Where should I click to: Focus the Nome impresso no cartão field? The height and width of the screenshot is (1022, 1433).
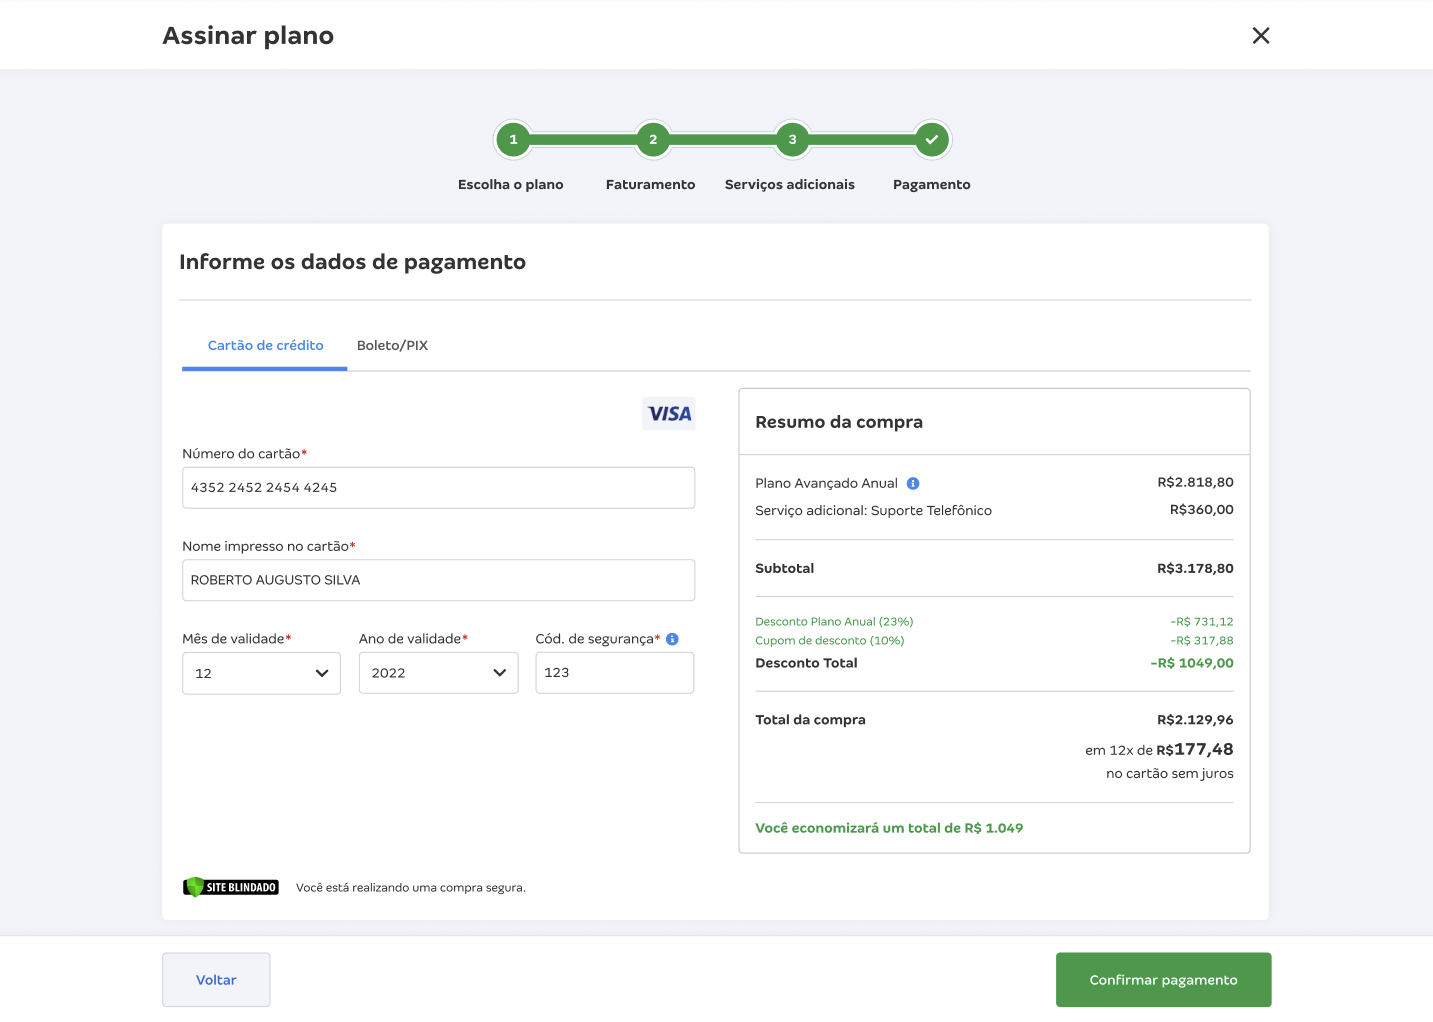(438, 580)
